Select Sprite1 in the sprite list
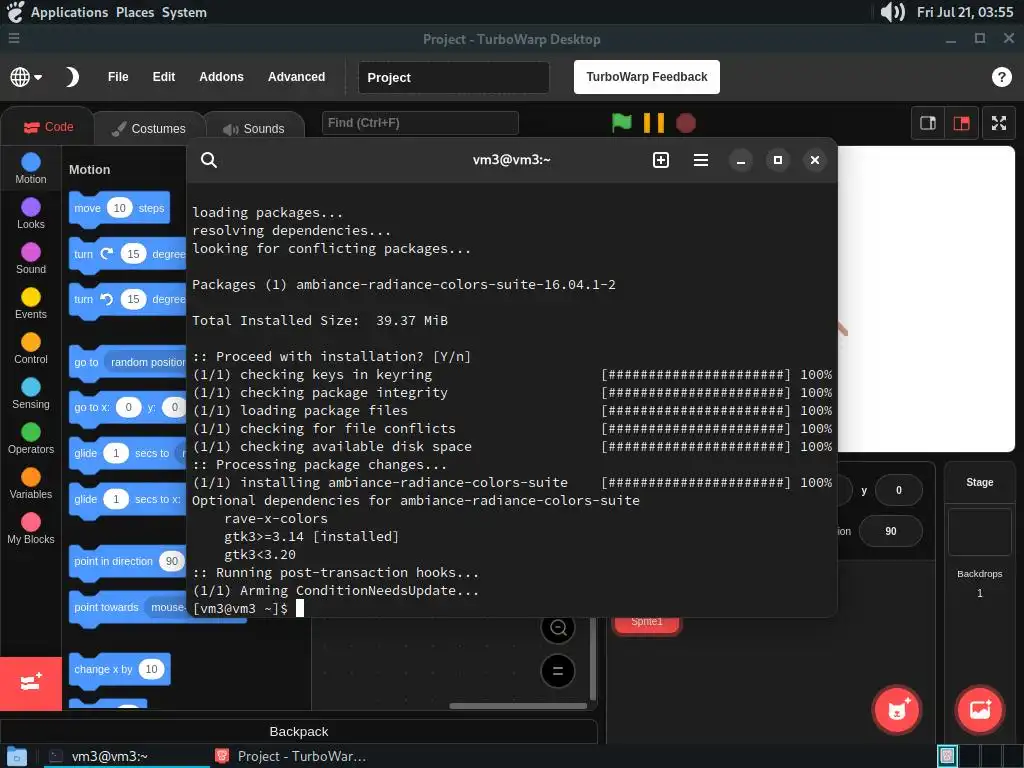This screenshot has width=1024, height=768. pyautogui.click(x=647, y=624)
